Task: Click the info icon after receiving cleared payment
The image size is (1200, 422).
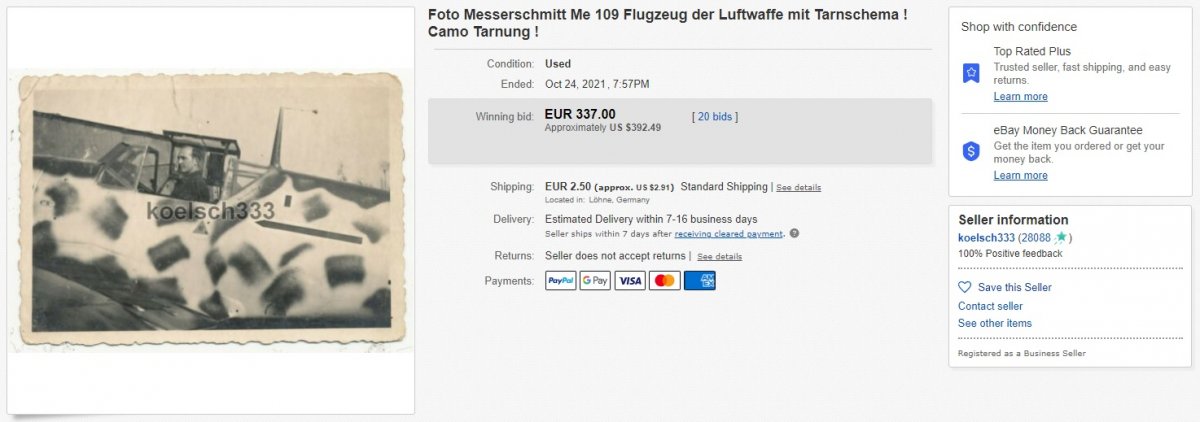Action: click(x=794, y=234)
